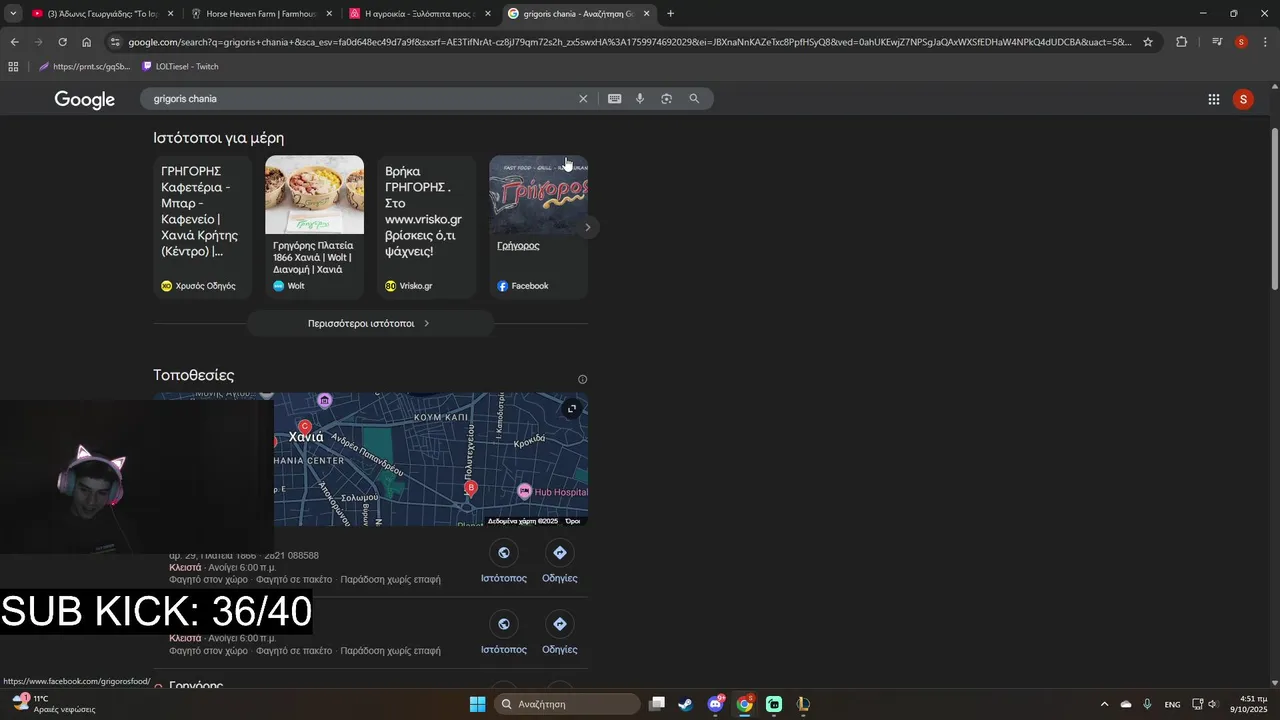Open the Windows Start menu
1280x720 pixels.
coord(477,704)
